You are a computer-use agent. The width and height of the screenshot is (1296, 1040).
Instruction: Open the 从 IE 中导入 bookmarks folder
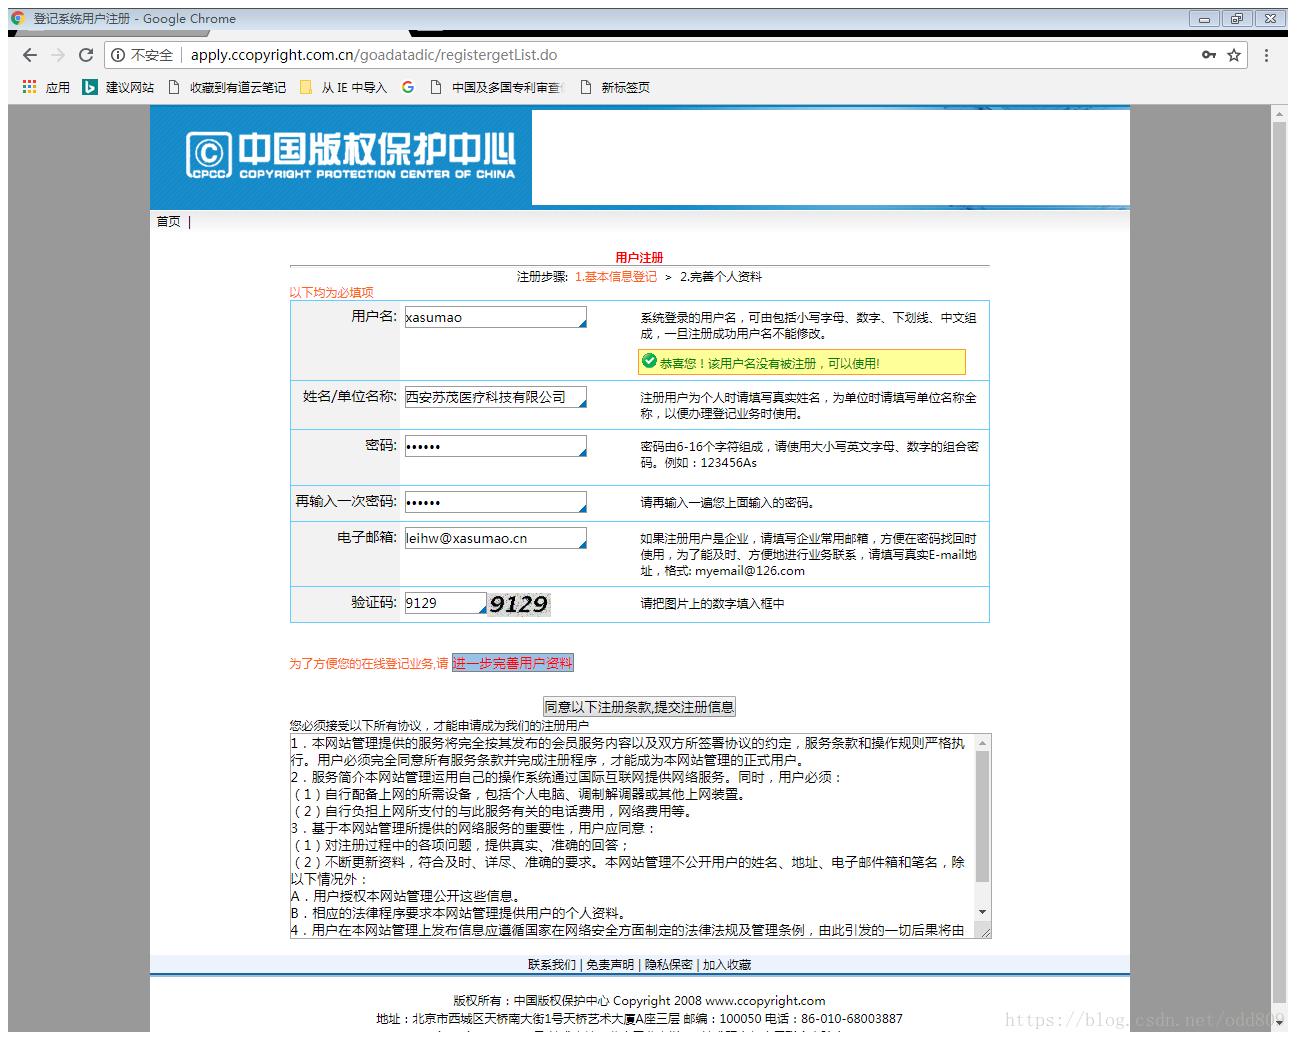343,87
